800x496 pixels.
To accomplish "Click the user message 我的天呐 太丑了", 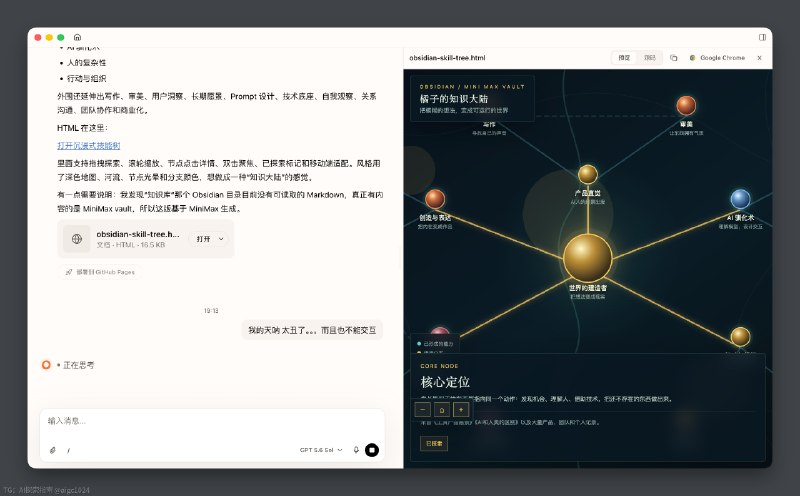I will tap(312, 330).
